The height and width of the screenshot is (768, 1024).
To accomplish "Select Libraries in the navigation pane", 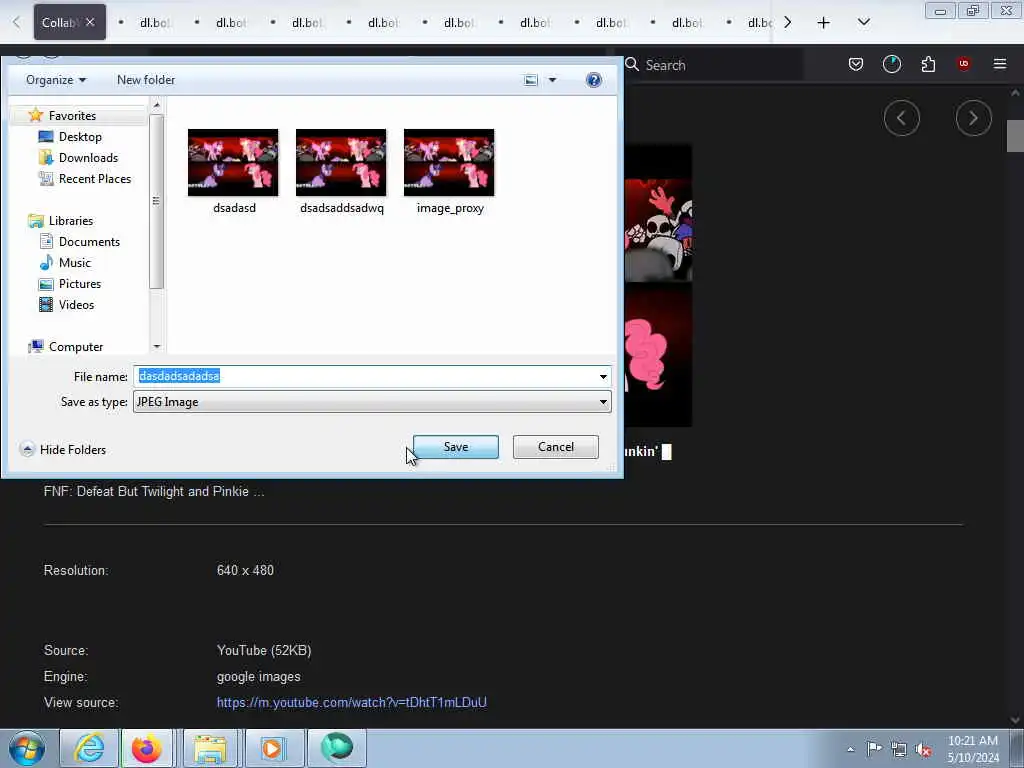I will (71, 221).
